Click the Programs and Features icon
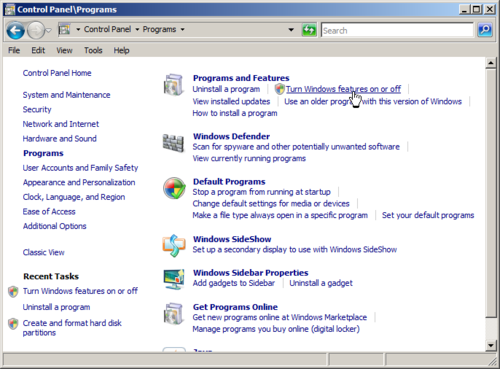The height and width of the screenshot is (369, 500). coord(173,84)
